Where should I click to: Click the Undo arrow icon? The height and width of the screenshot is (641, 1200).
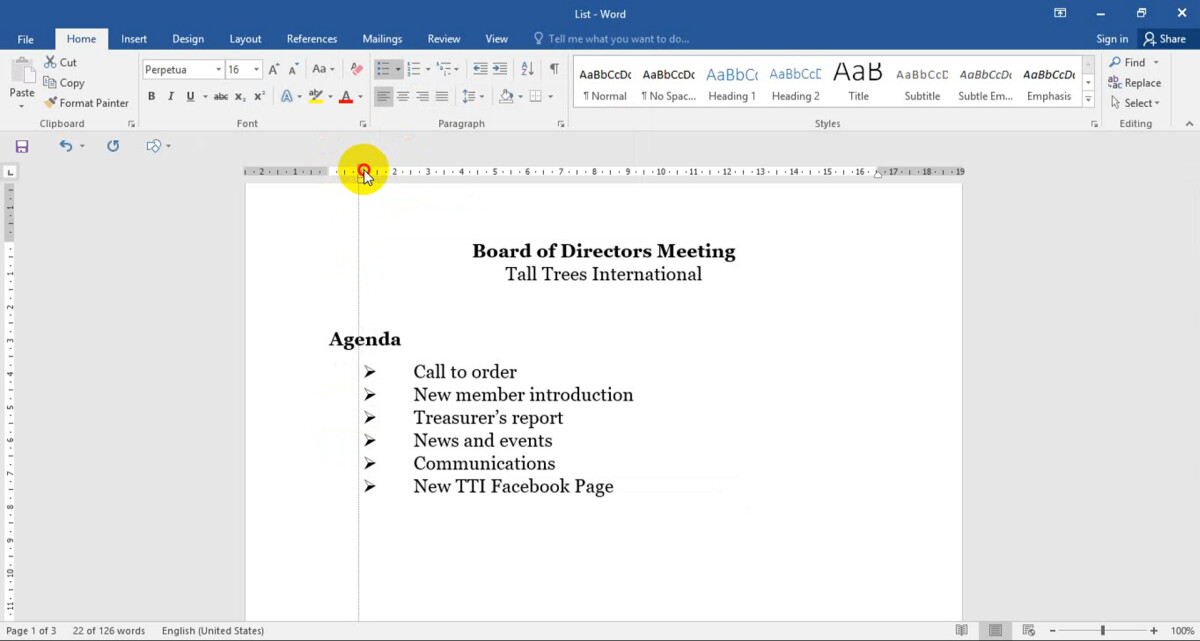point(65,146)
